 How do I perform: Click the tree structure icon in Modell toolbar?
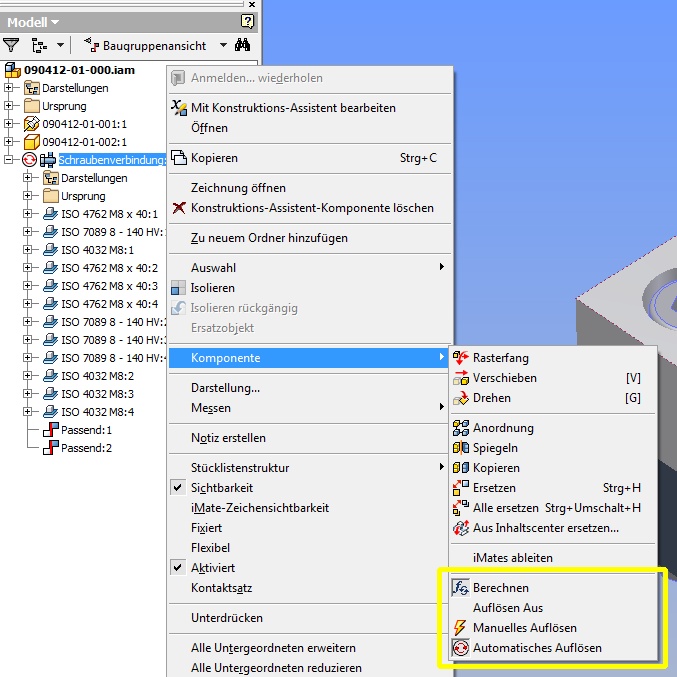[39, 45]
